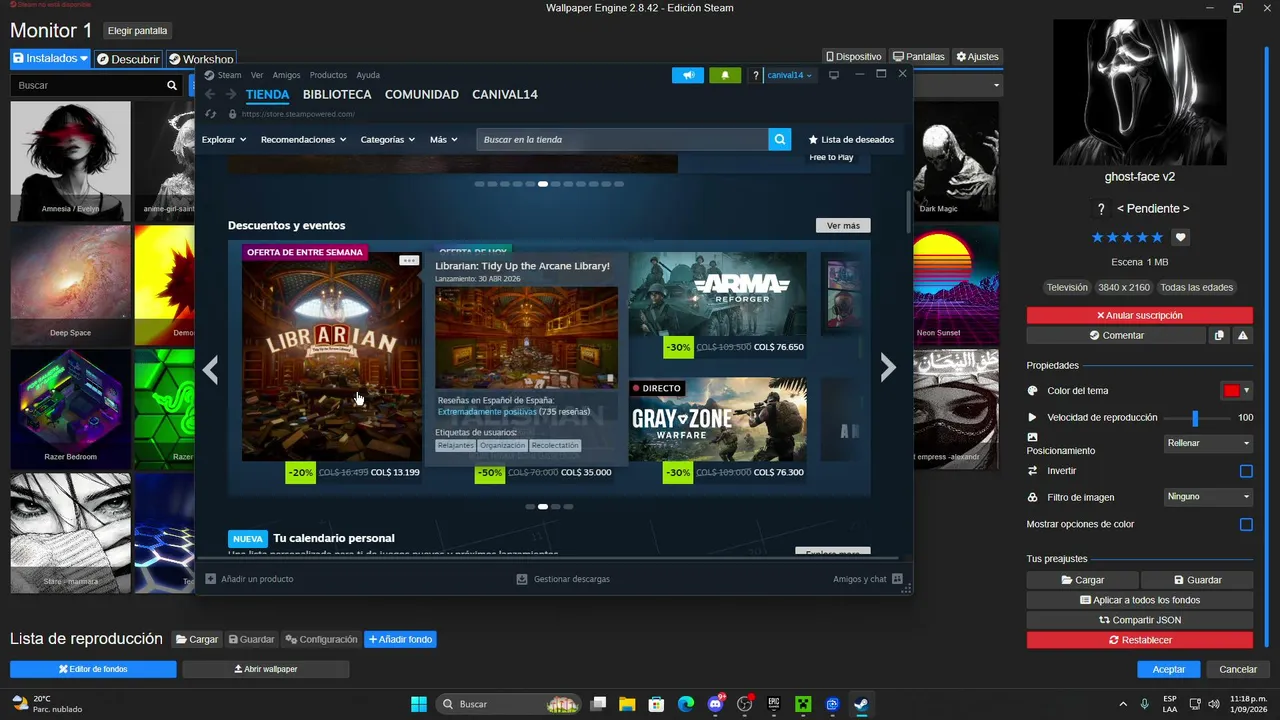Open the canival14 account dropdown

coord(791,75)
